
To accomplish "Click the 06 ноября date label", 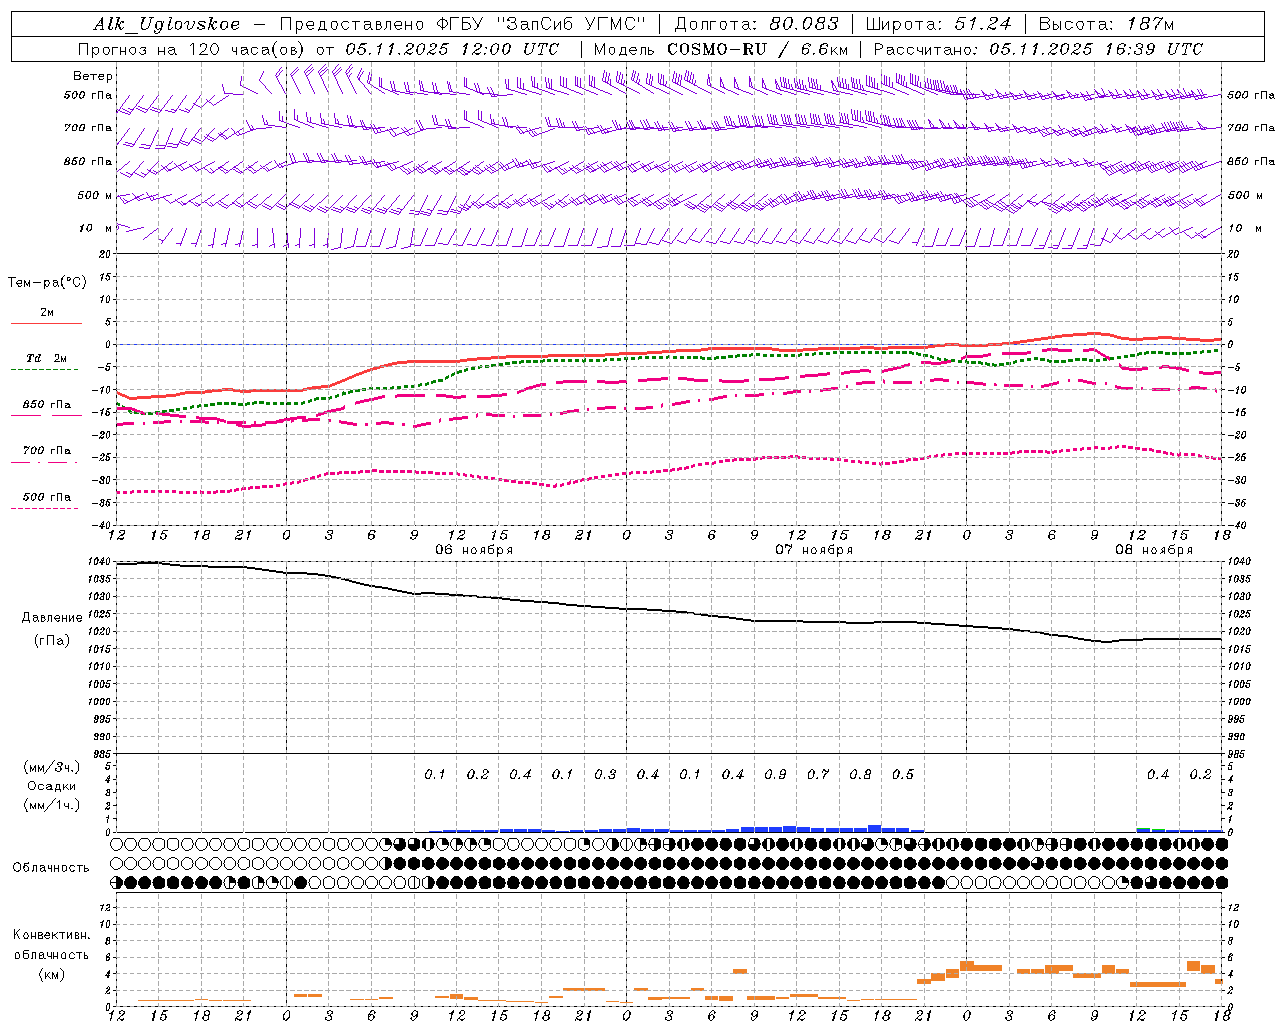I will (474, 550).
